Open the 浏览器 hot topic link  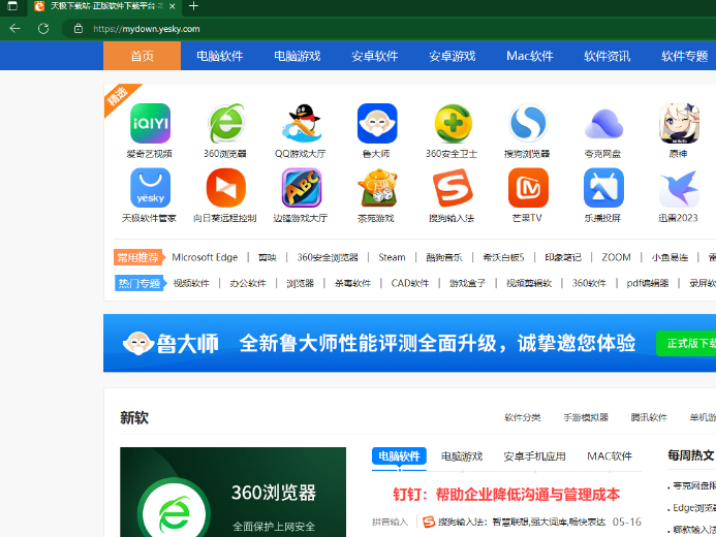[x=300, y=283]
